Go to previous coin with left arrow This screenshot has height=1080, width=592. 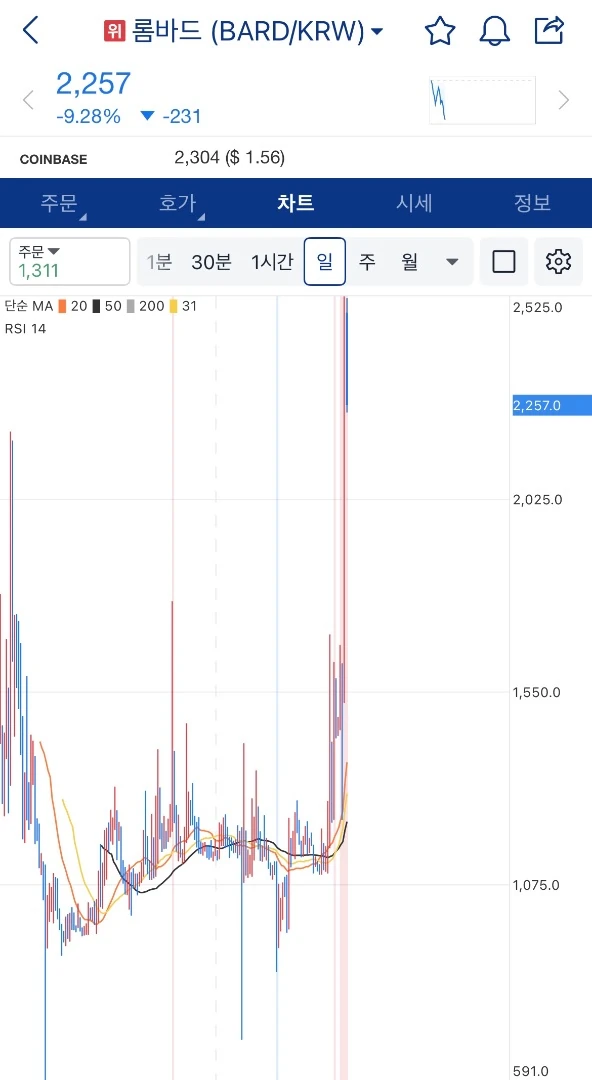(28, 101)
